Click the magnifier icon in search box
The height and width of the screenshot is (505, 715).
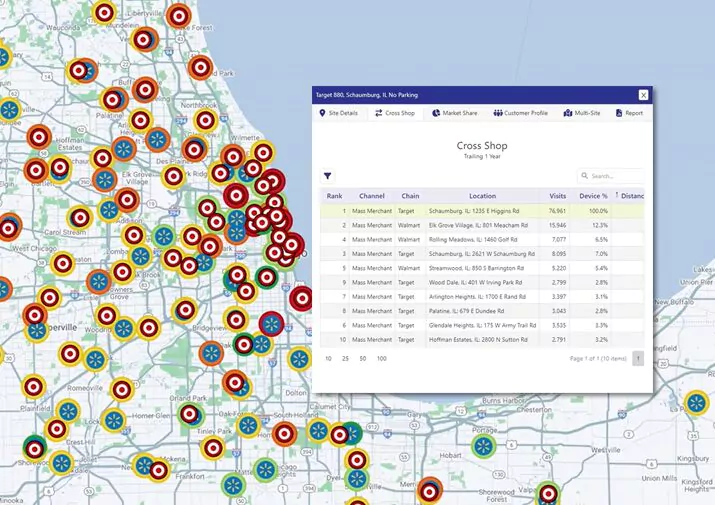[x=585, y=176]
